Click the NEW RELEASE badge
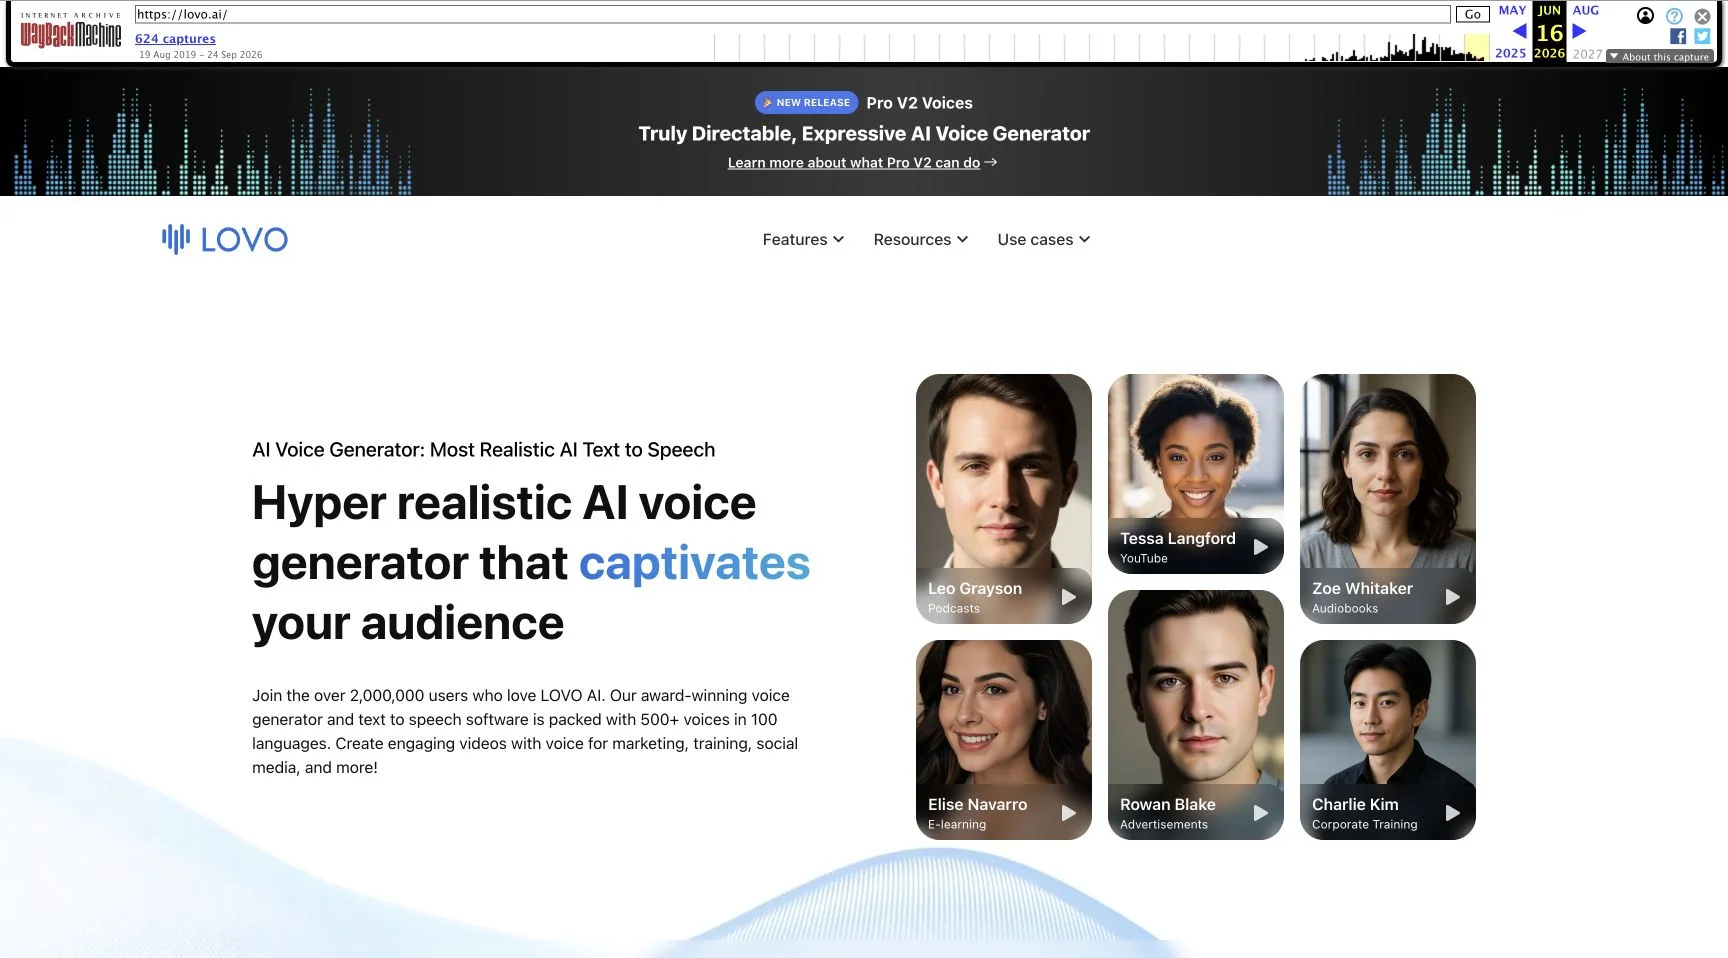Viewport: 1728px width, 958px height. [806, 102]
